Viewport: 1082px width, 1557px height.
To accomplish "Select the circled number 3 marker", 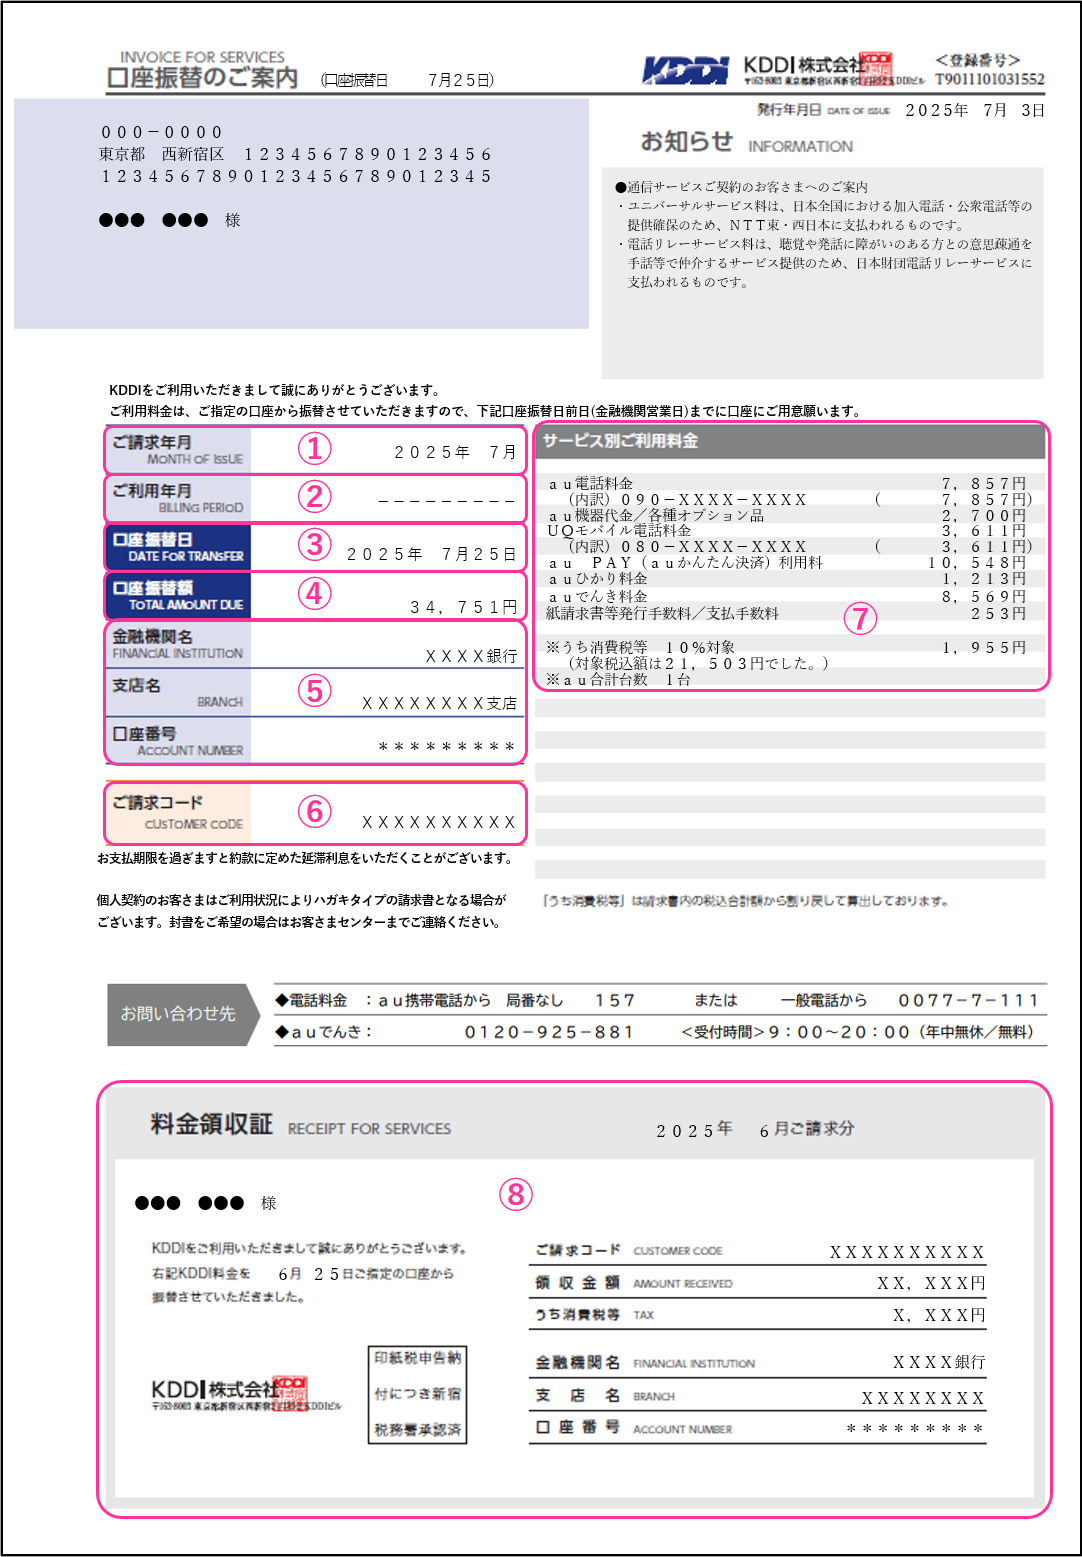I will [314, 544].
